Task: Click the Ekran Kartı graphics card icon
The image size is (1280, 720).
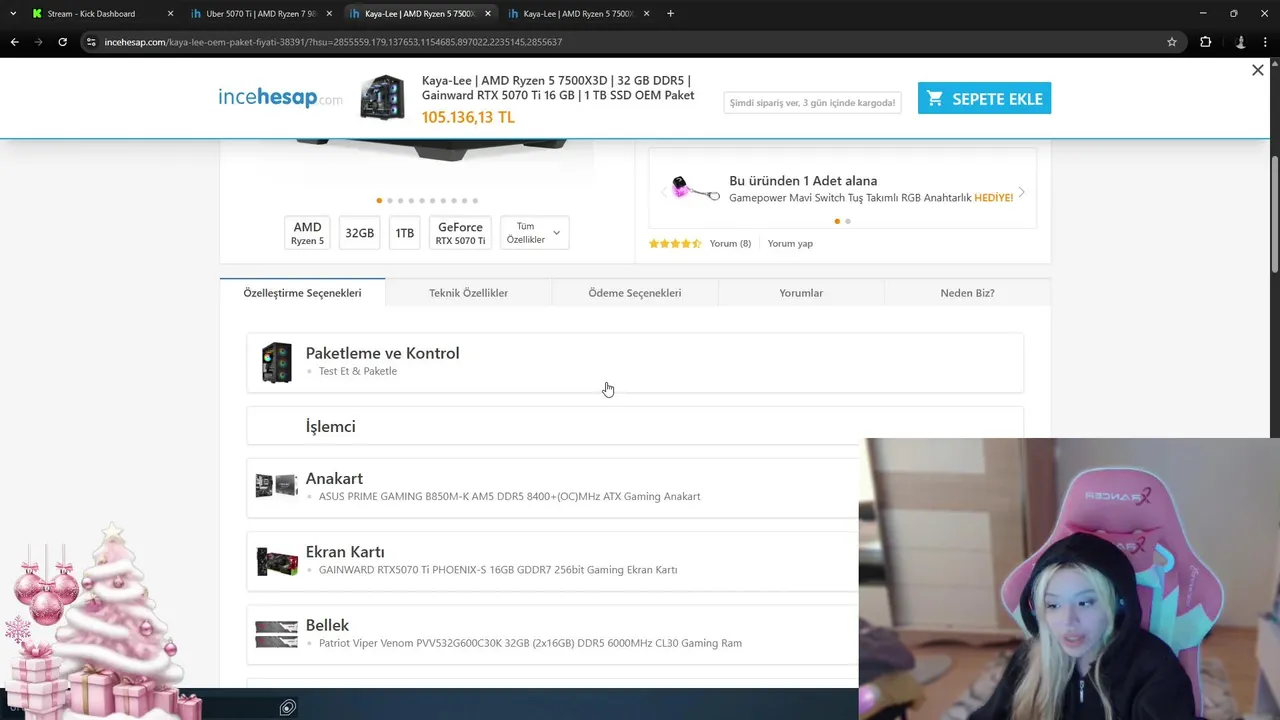Action: 276,561
